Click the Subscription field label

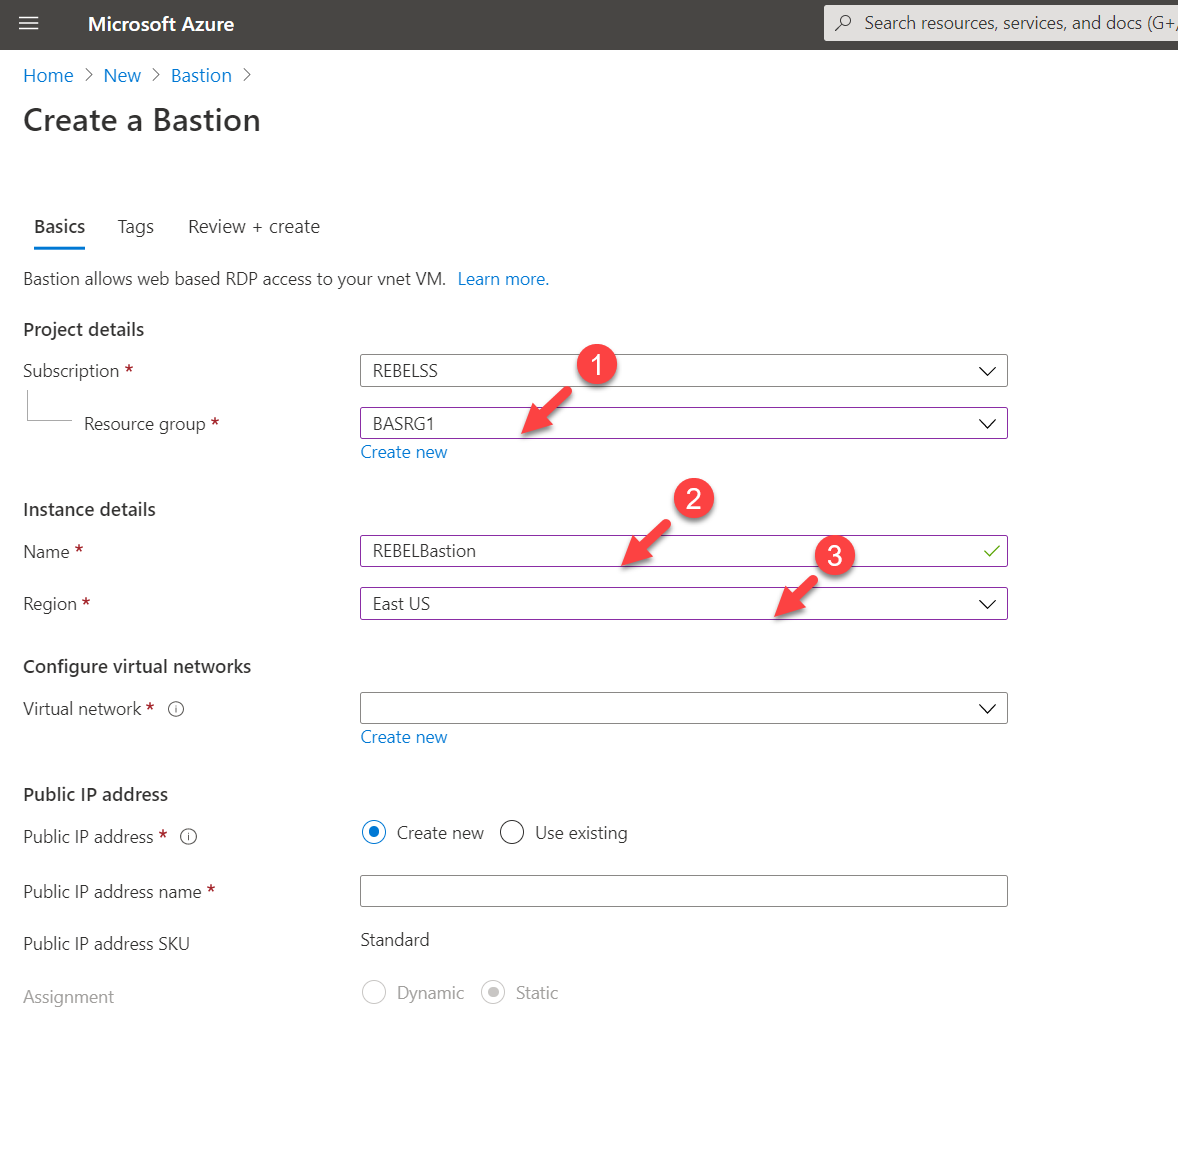click(71, 371)
